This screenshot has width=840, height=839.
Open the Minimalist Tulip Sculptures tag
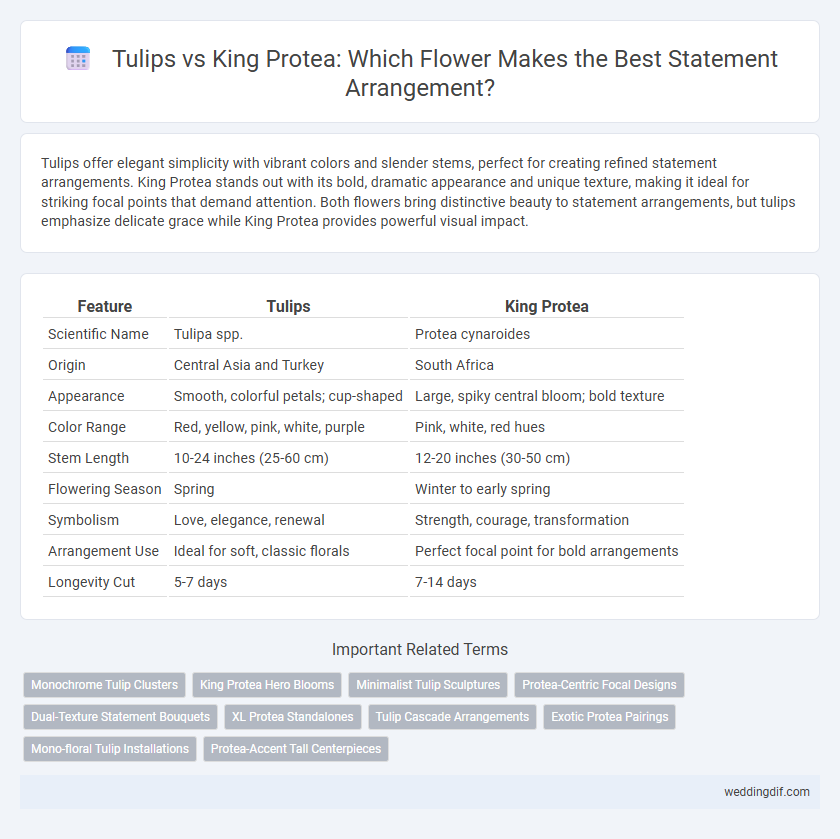pyautogui.click(x=428, y=685)
